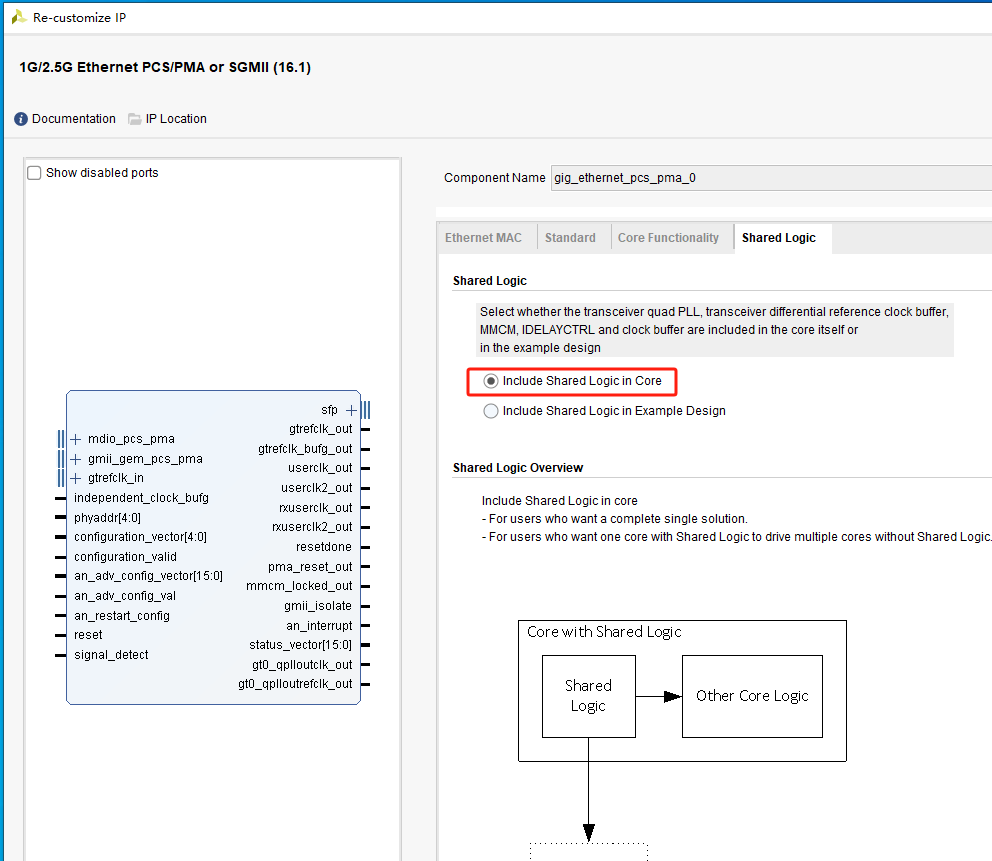
Task: Select Include Shared Logic in Example Design
Action: [490, 411]
